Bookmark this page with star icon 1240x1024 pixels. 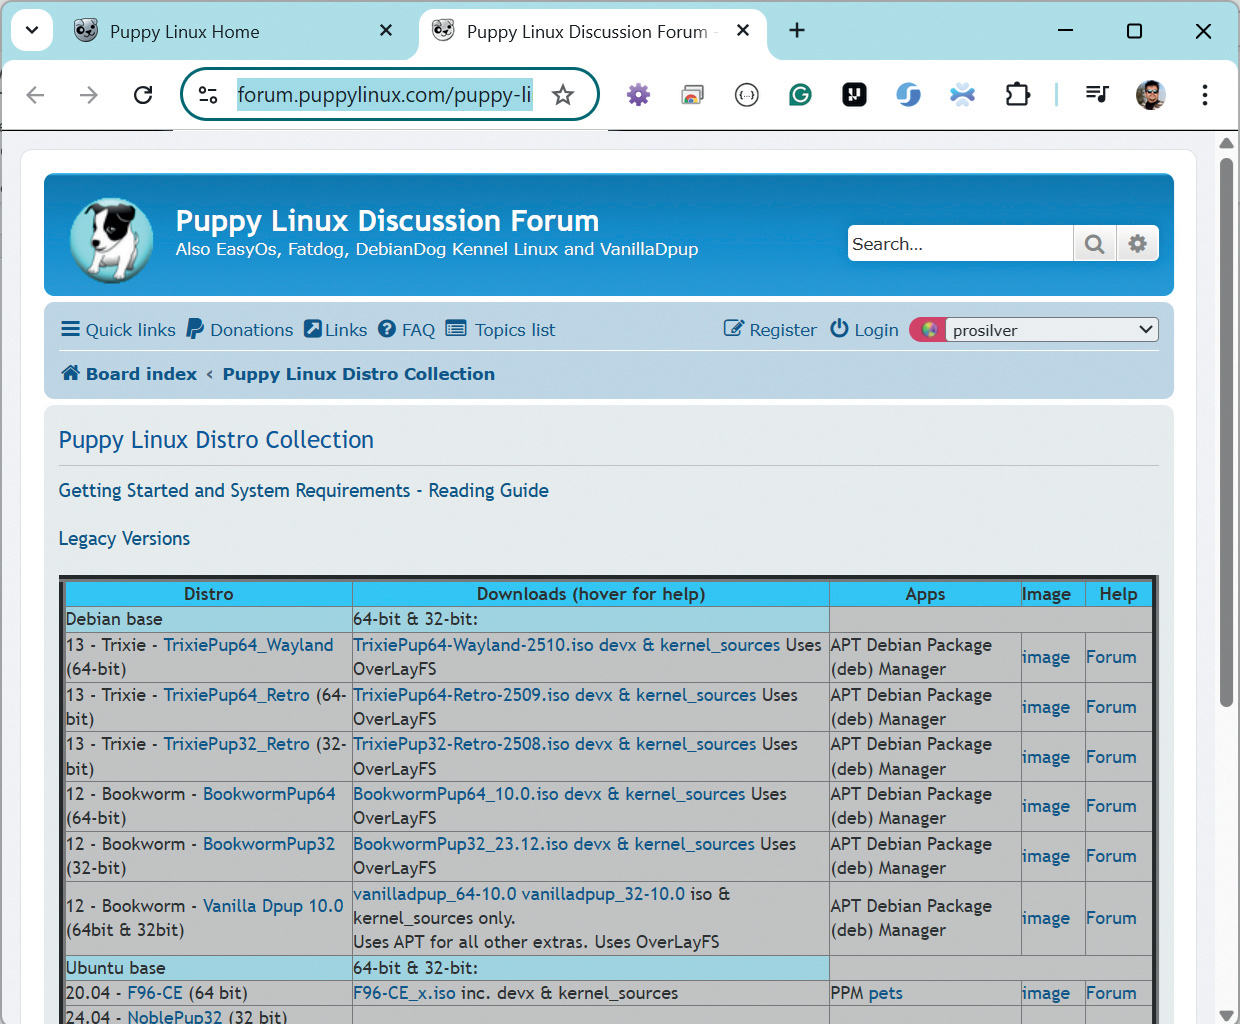pos(563,95)
